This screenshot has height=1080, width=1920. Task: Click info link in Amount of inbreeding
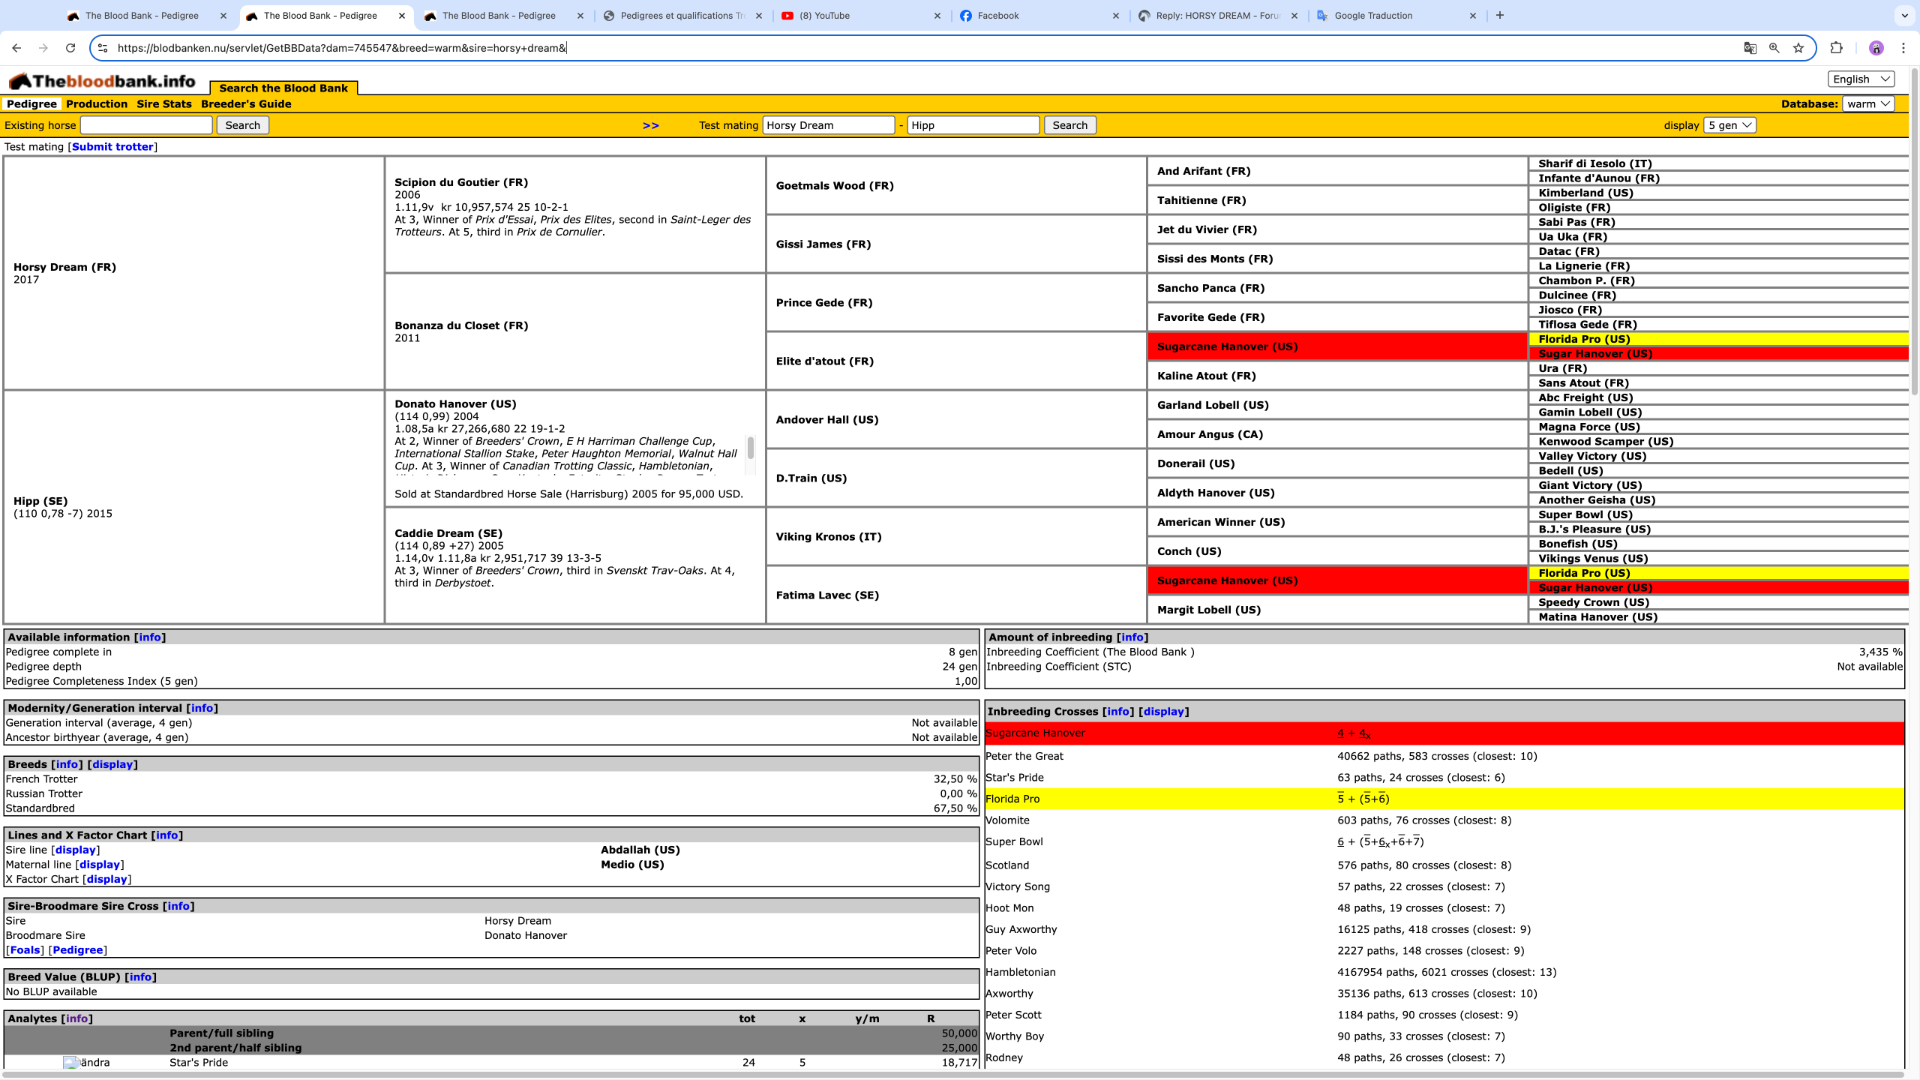1132,637
